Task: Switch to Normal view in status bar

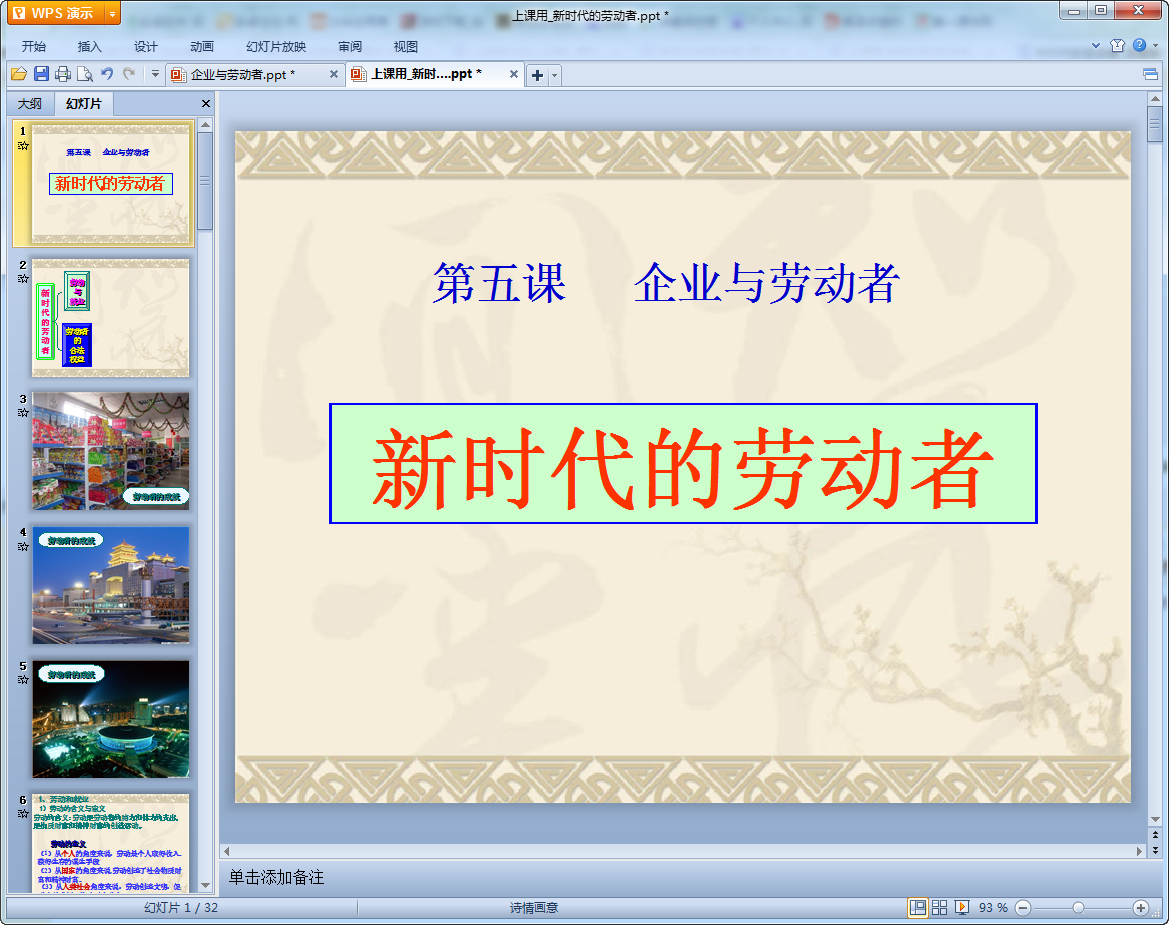Action: [918, 907]
